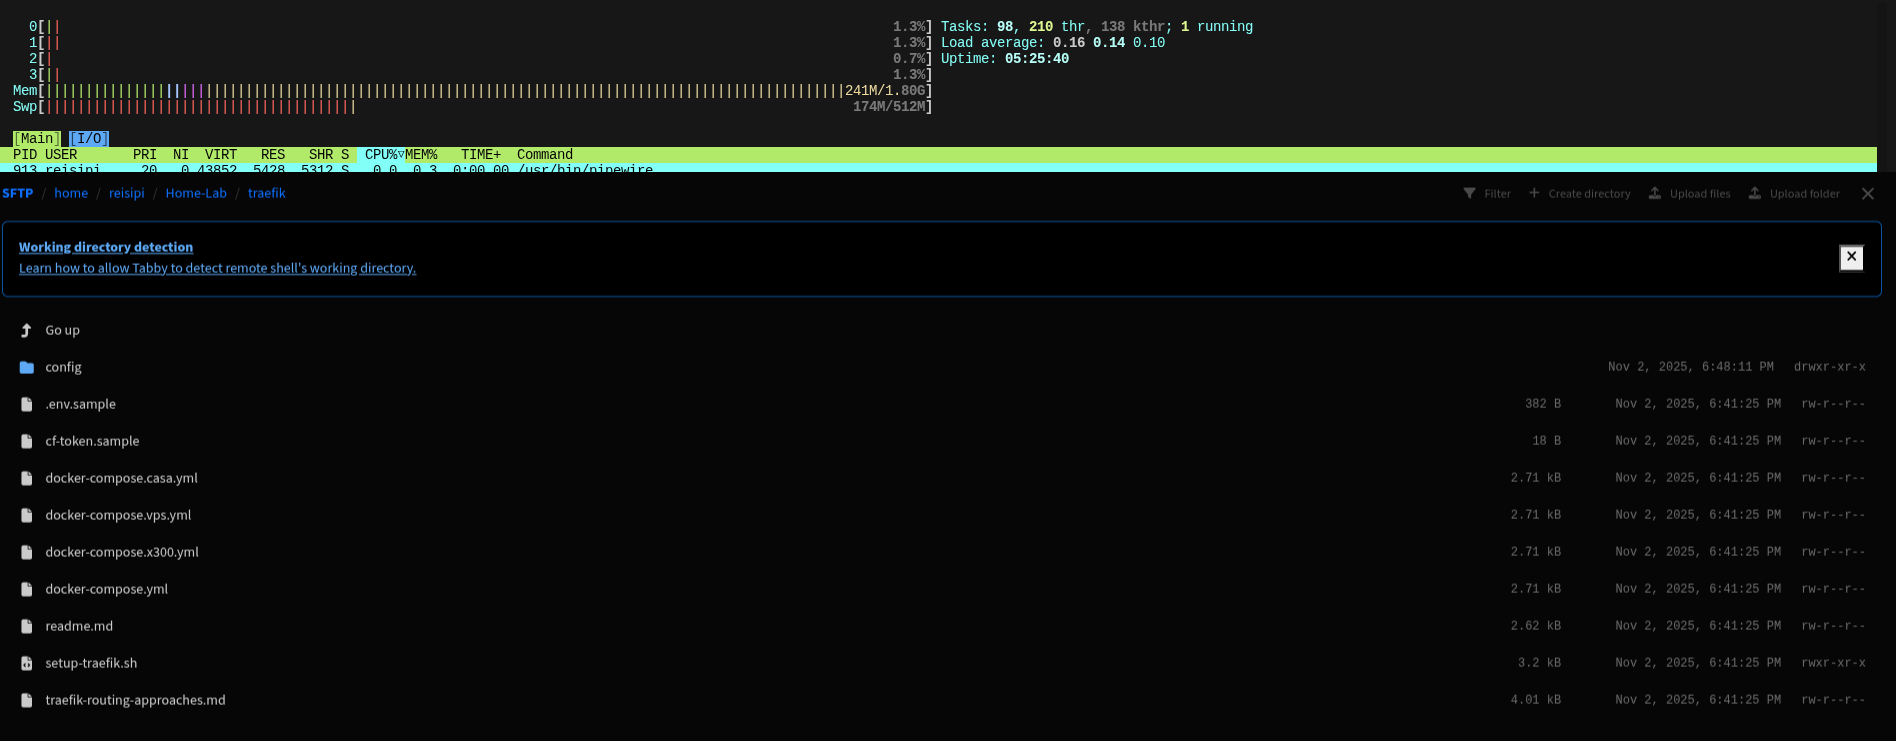Sort htop by the RES column
This screenshot has height=741, width=1896.
pyautogui.click(x=273, y=155)
